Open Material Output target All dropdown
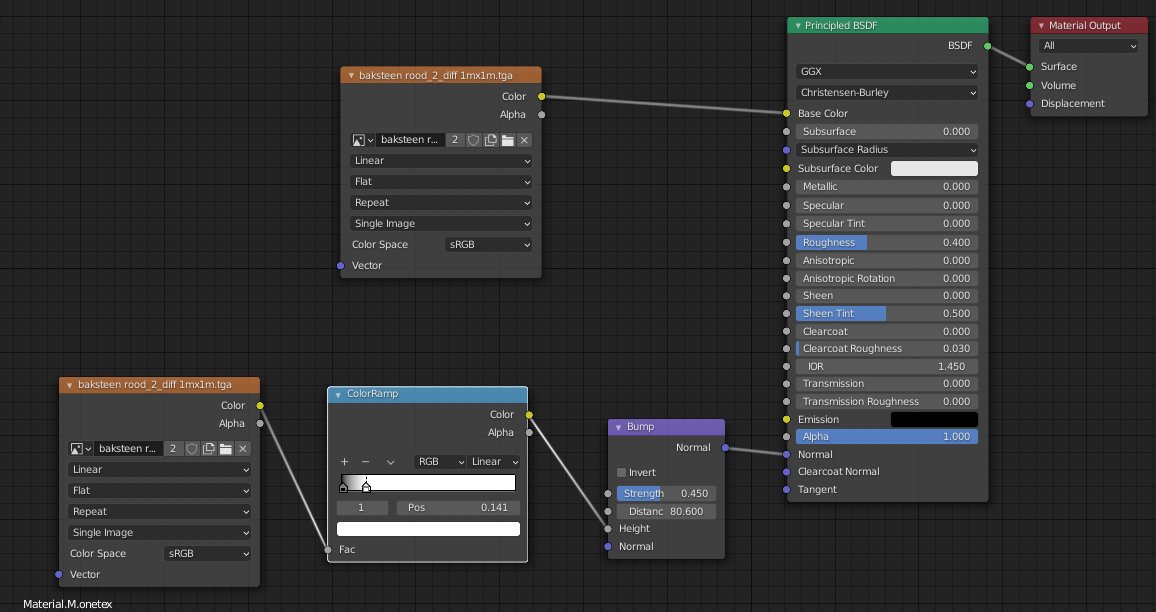Image resolution: width=1156 pixels, height=612 pixels. (x=1088, y=46)
